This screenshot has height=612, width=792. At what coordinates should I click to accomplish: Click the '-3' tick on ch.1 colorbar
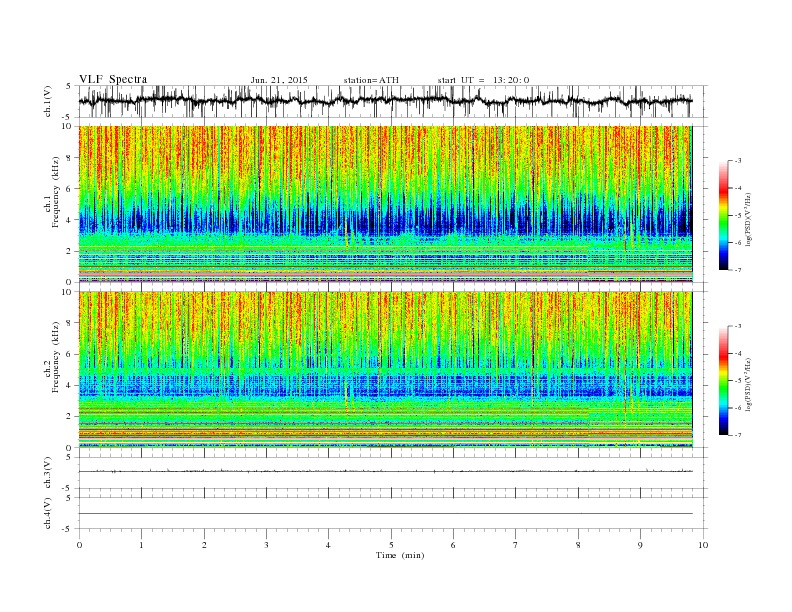737,161
